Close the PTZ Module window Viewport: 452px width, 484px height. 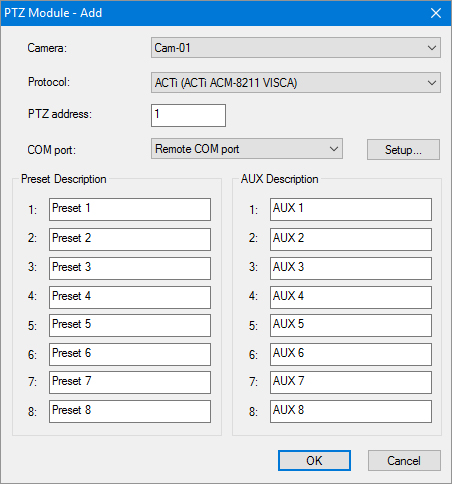(x=436, y=13)
